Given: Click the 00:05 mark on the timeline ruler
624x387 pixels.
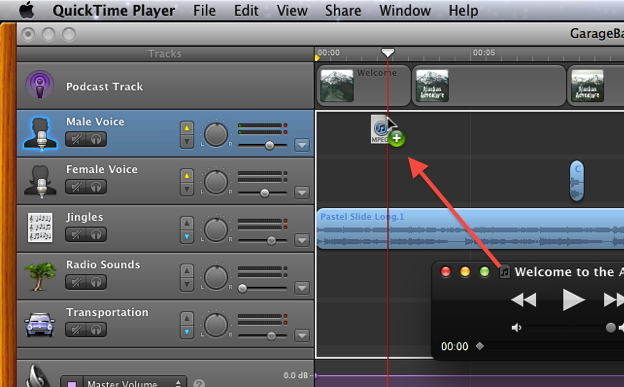Looking at the screenshot, I should click(x=484, y=53).
